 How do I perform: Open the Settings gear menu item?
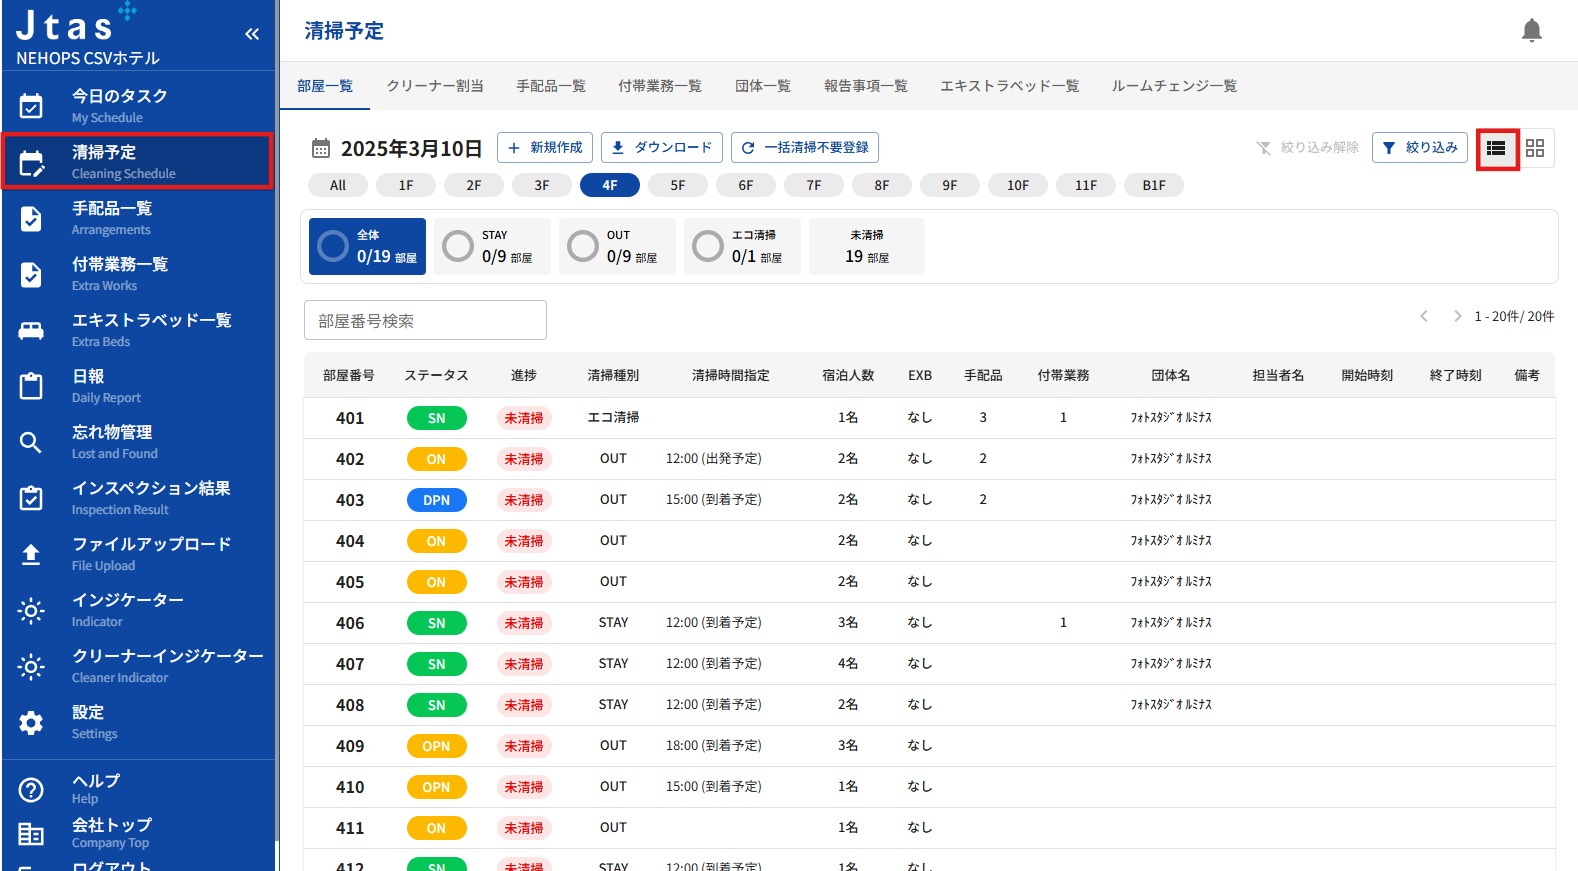pyautogui.click(x=138, y=721)
